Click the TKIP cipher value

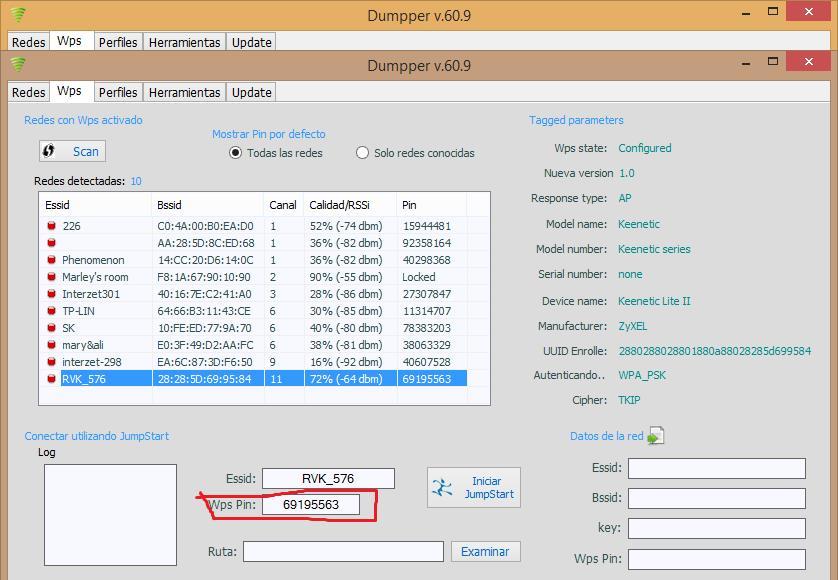(629, 400)
